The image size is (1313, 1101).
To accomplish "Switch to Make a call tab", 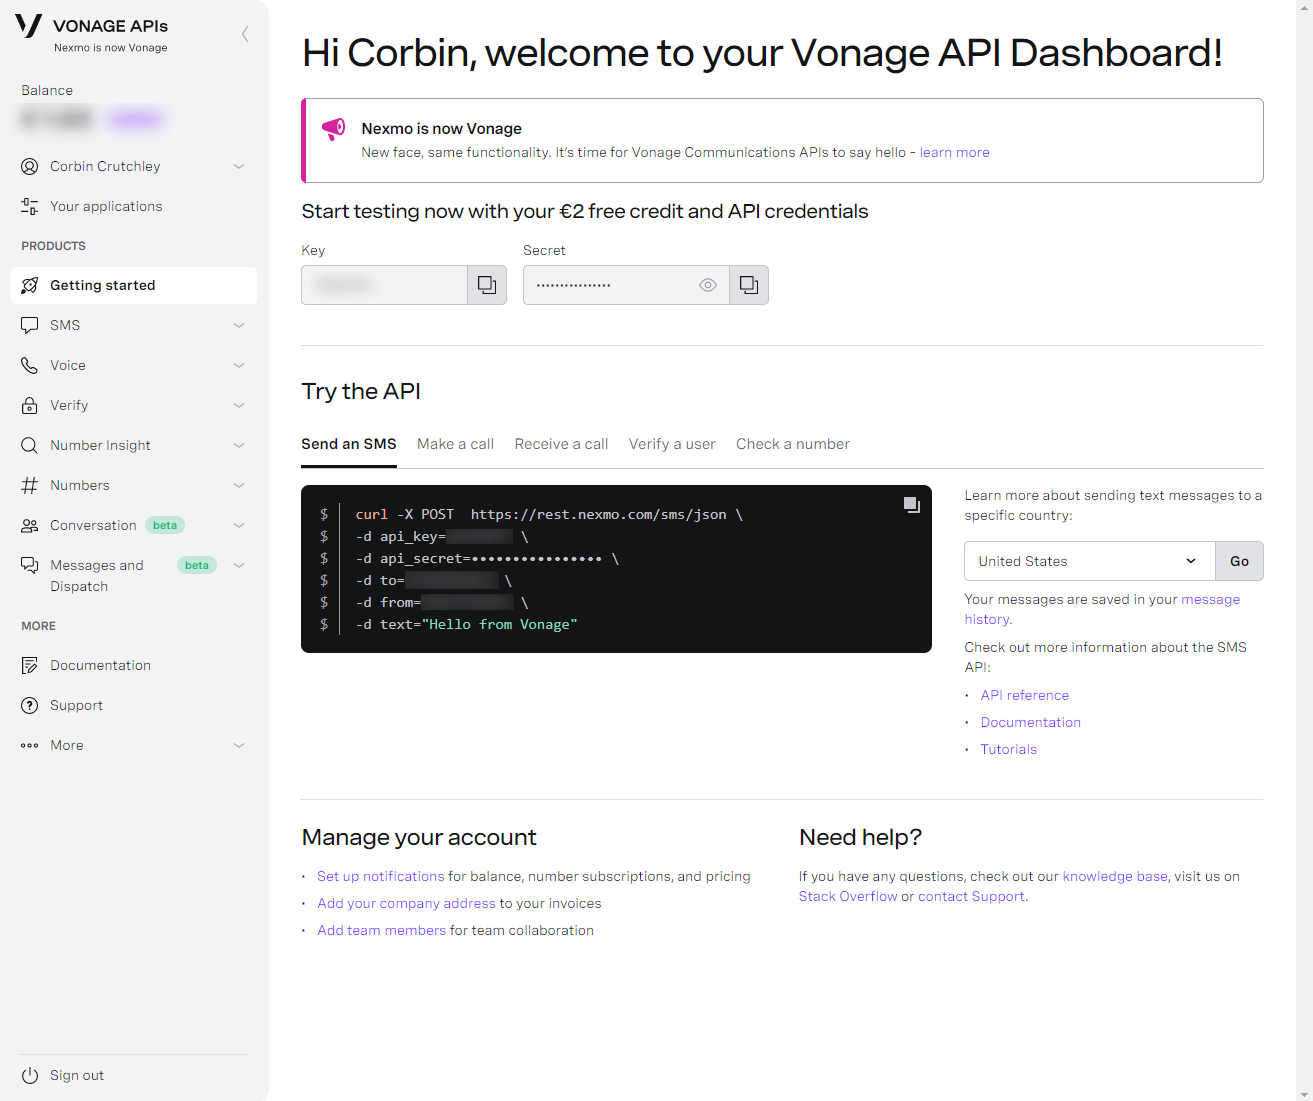I will click(x=455, y=444).
